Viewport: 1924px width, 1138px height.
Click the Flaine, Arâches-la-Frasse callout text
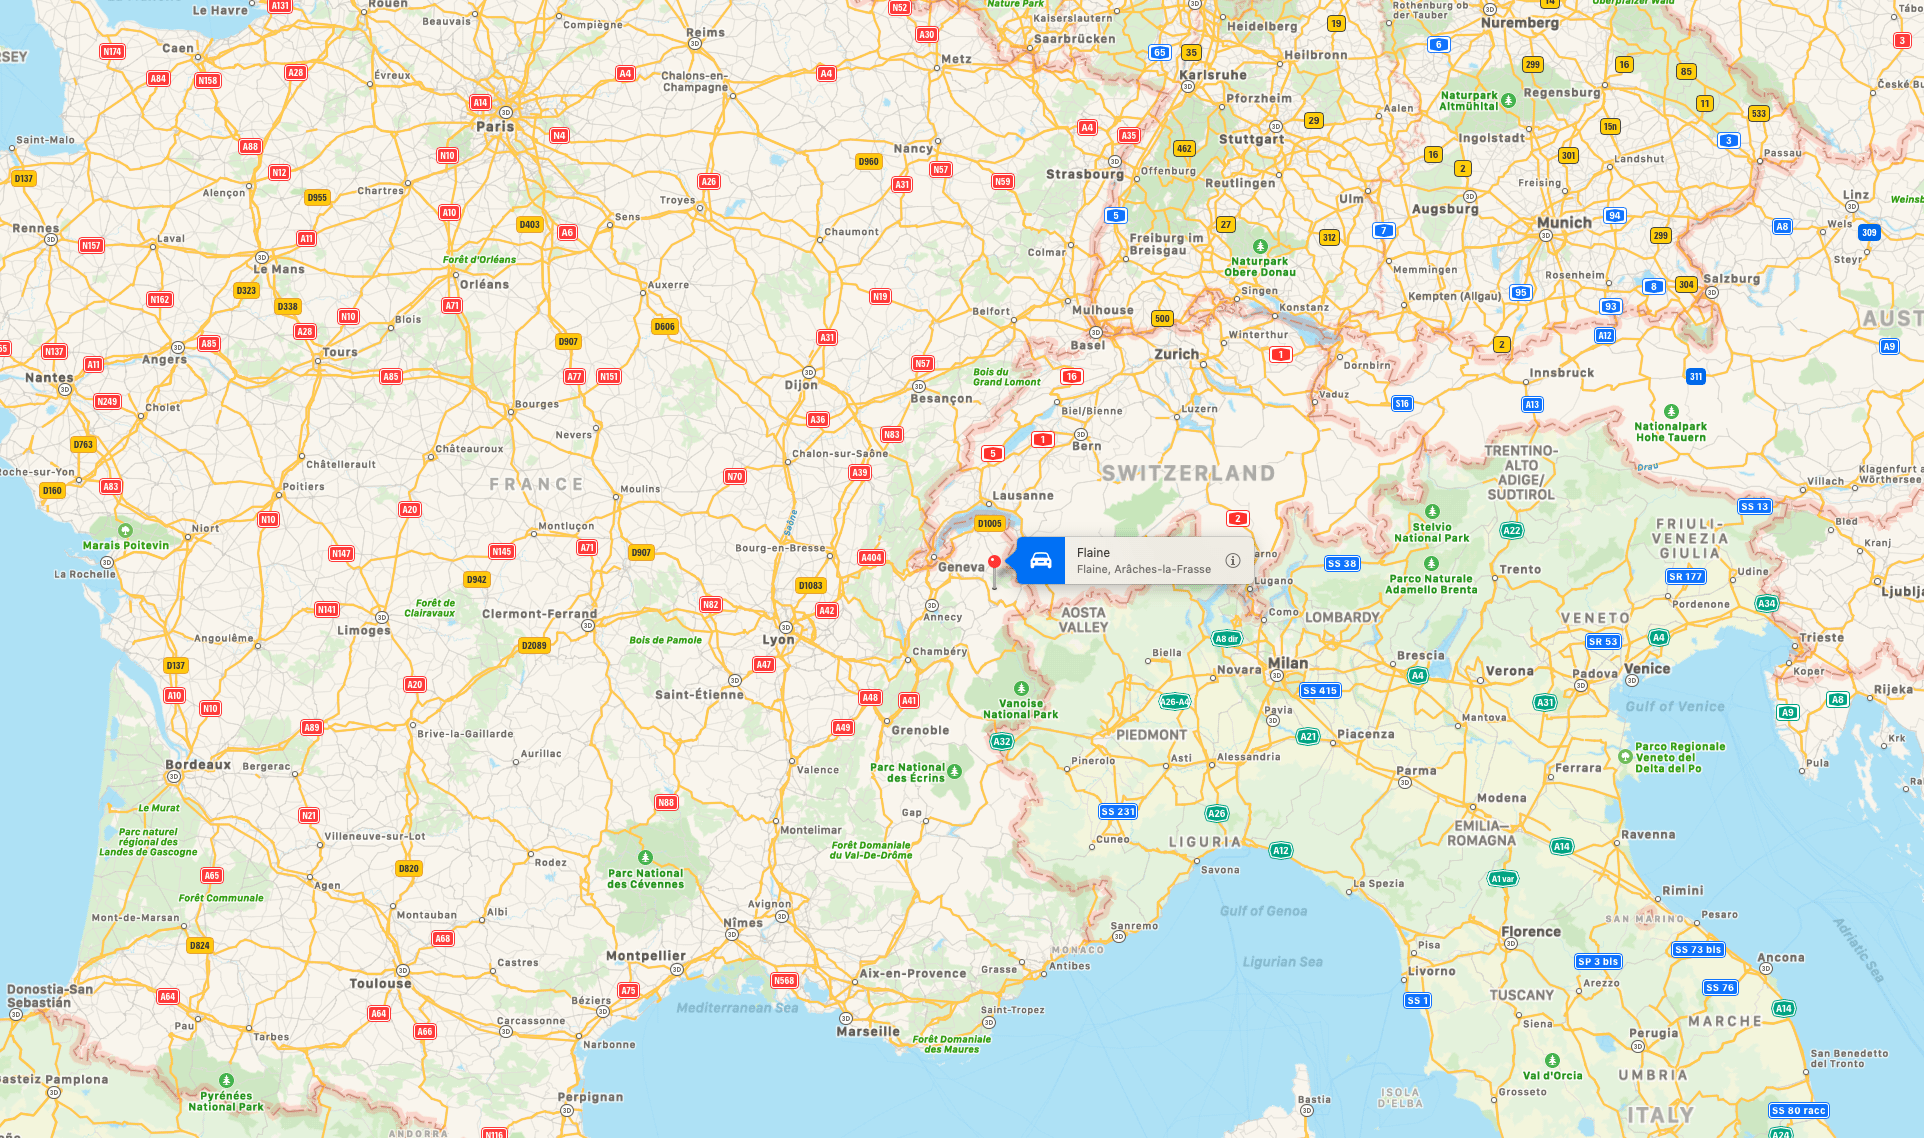pyautogui.click(x=1144, y=569)
